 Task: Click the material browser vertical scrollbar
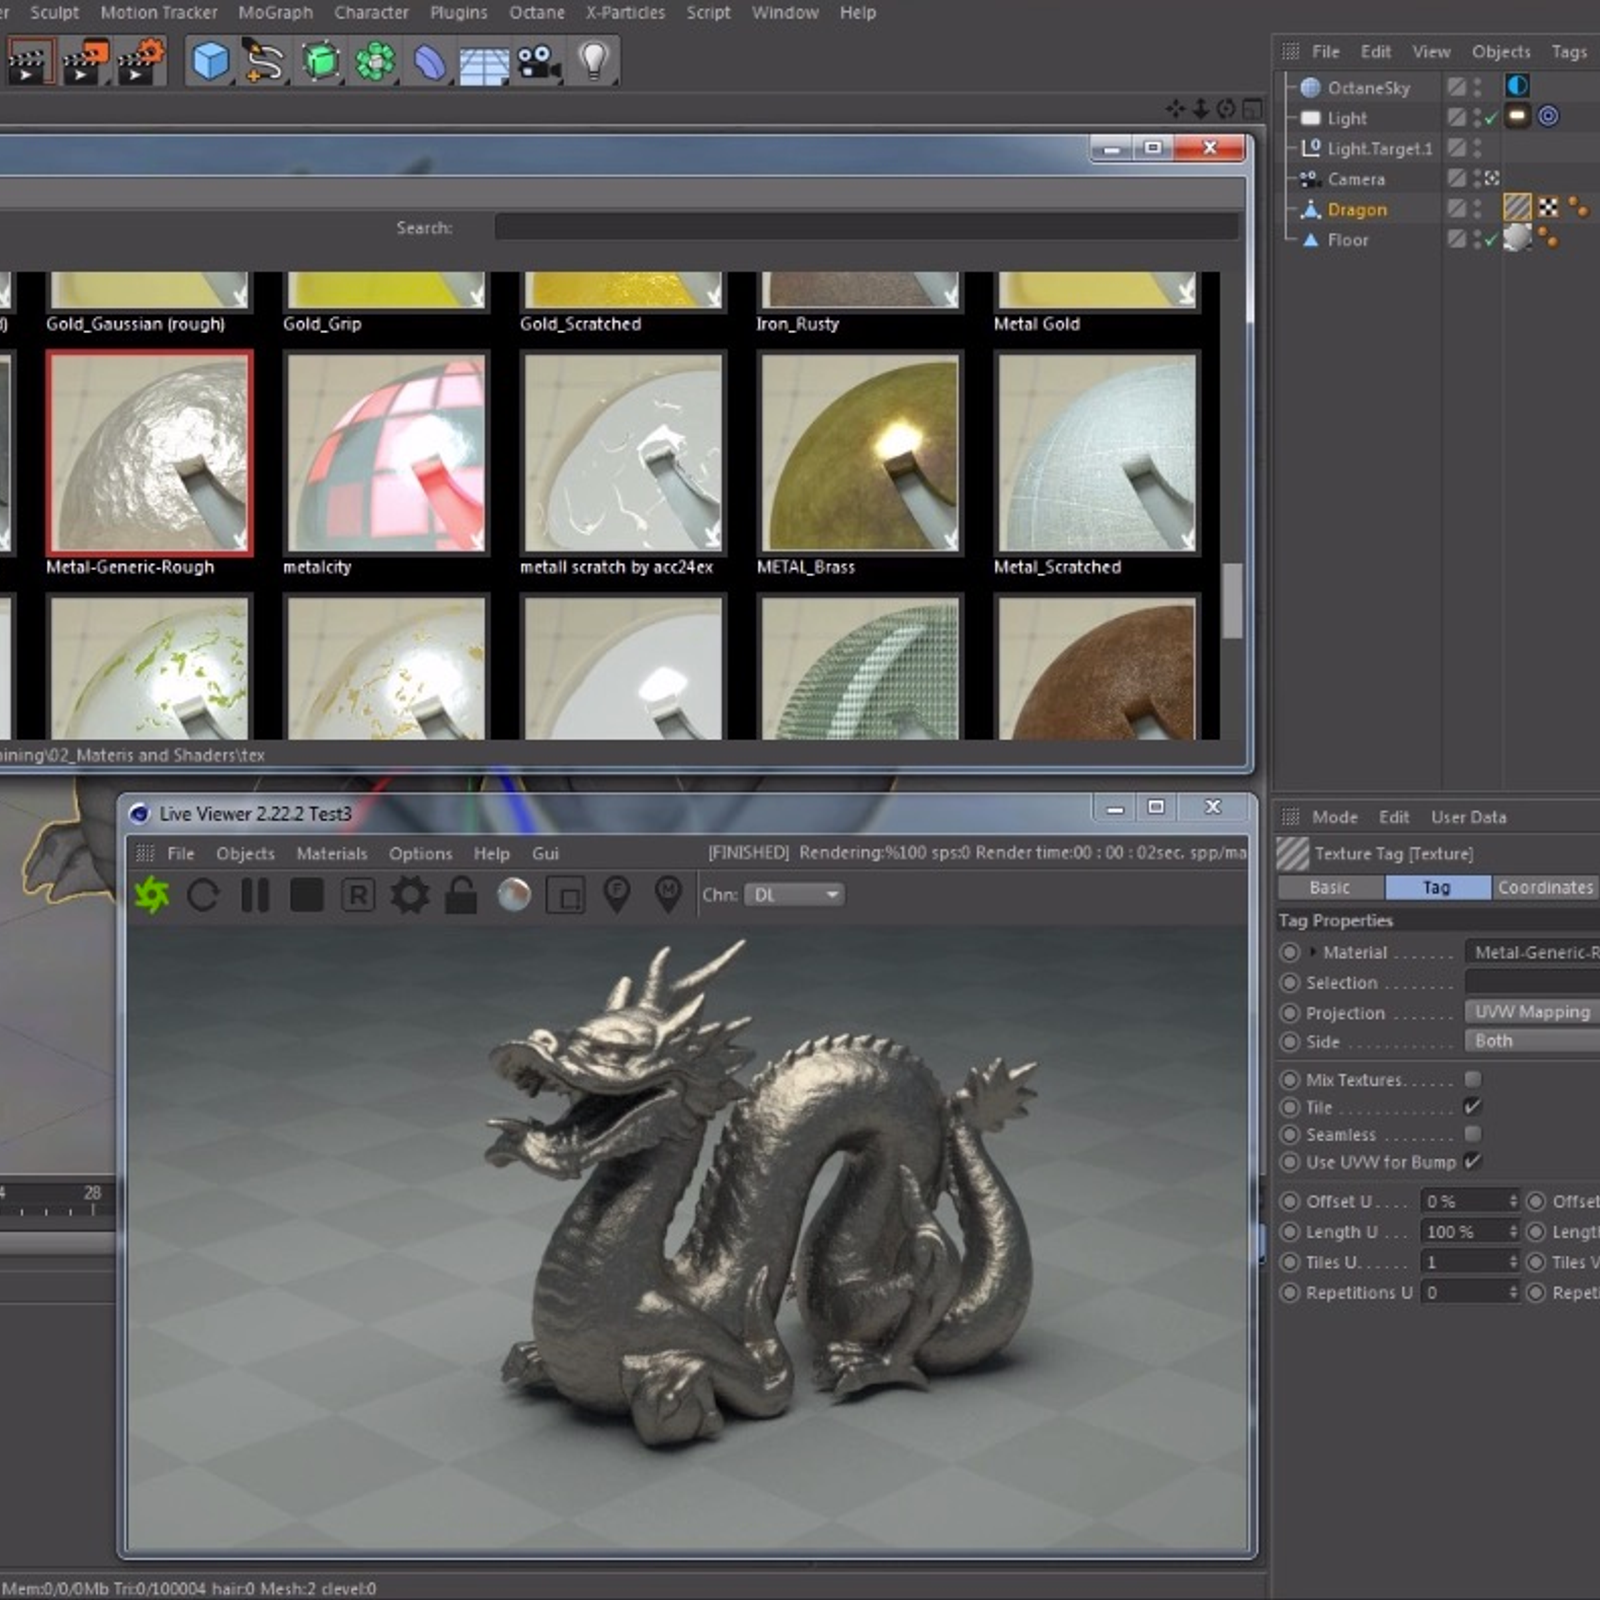pos(1232,600)
